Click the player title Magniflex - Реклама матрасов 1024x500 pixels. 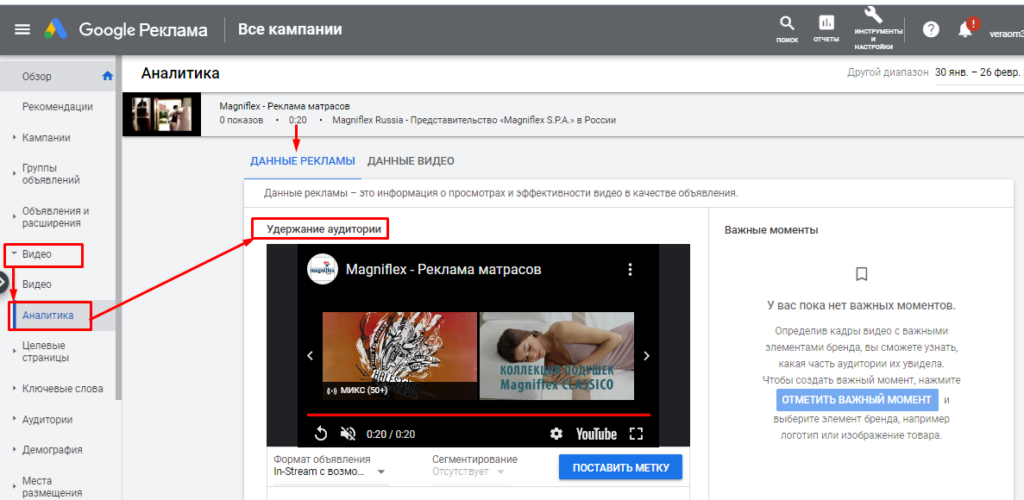443,270
